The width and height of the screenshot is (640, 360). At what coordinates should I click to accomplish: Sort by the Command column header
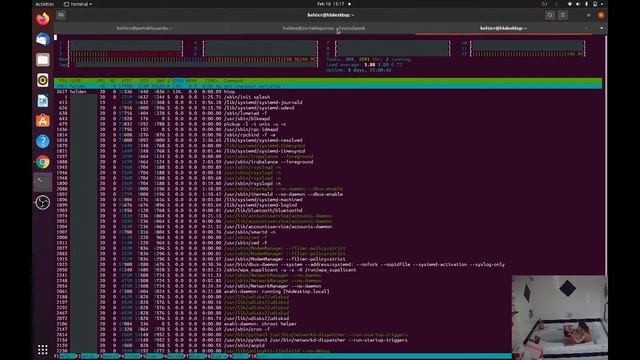234,81
